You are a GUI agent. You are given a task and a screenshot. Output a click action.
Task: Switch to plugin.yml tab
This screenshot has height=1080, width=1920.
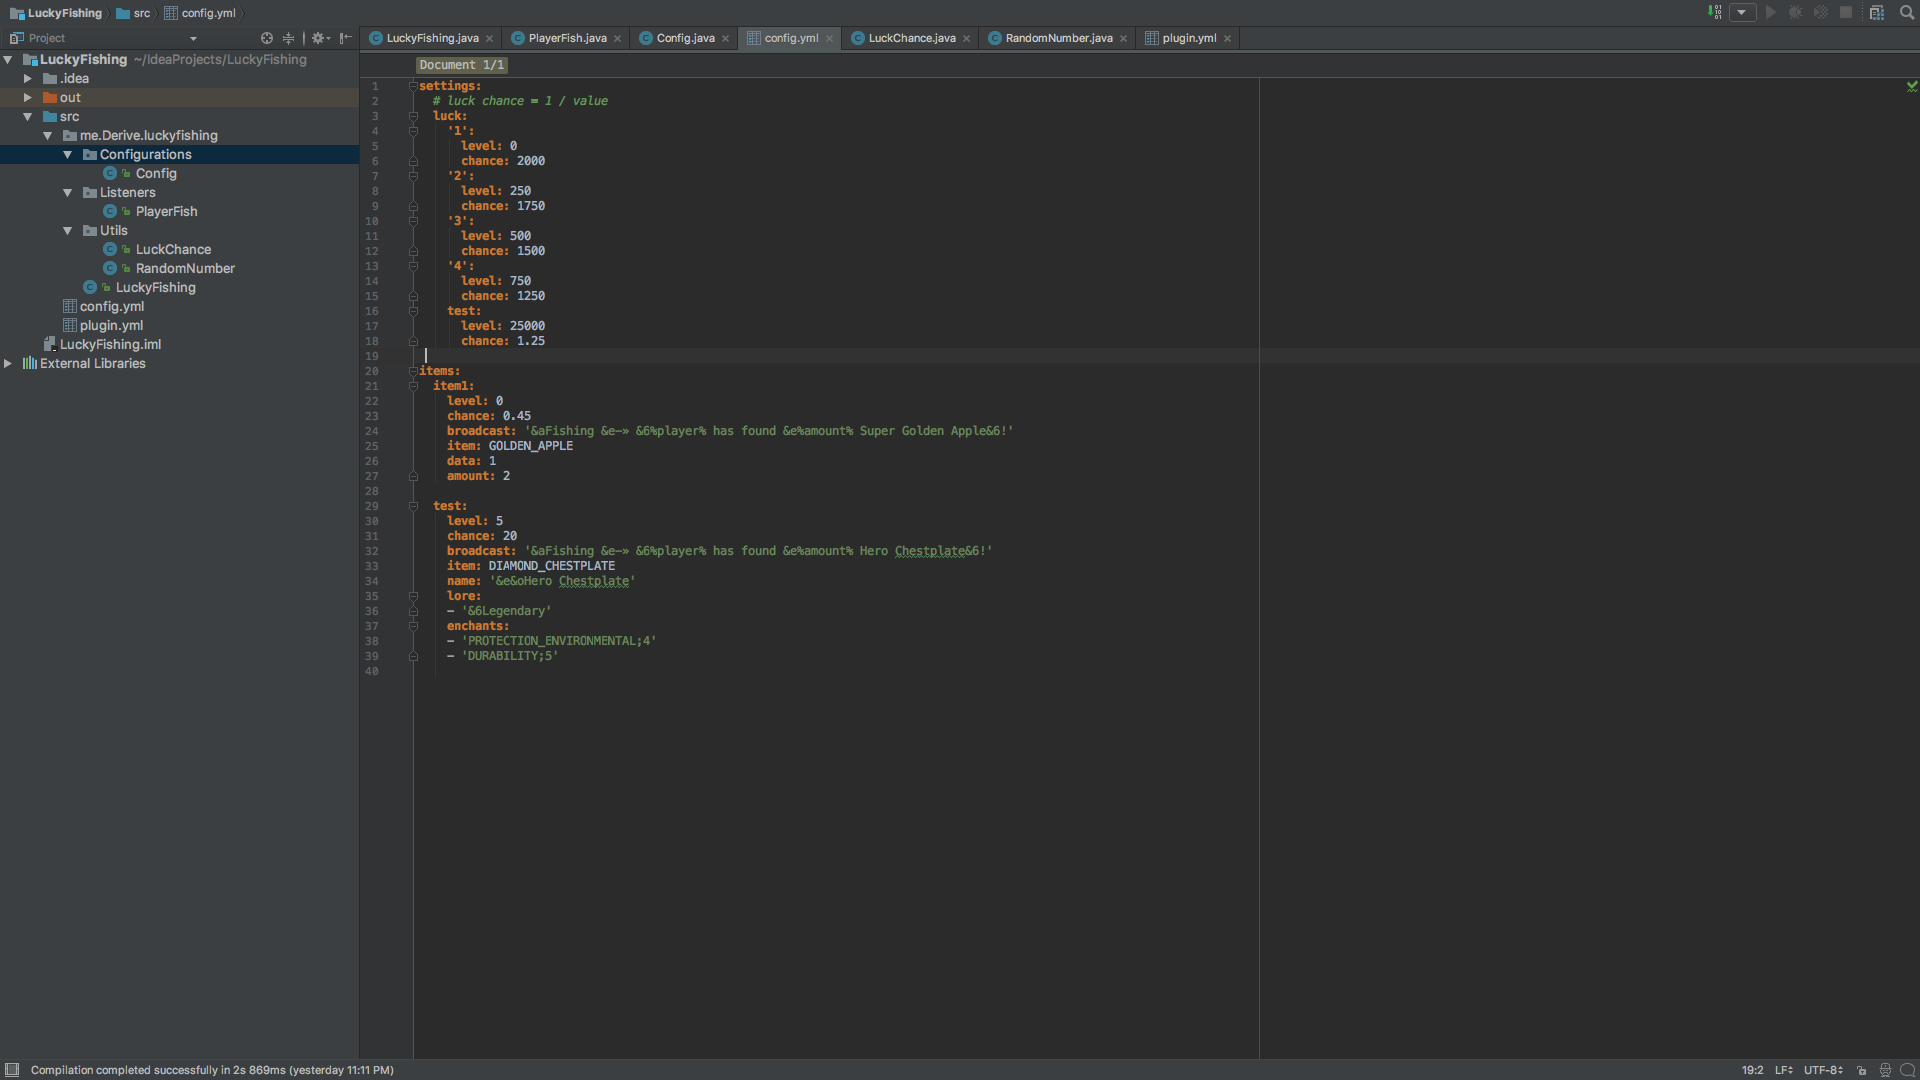click(x=1188, y=38)
